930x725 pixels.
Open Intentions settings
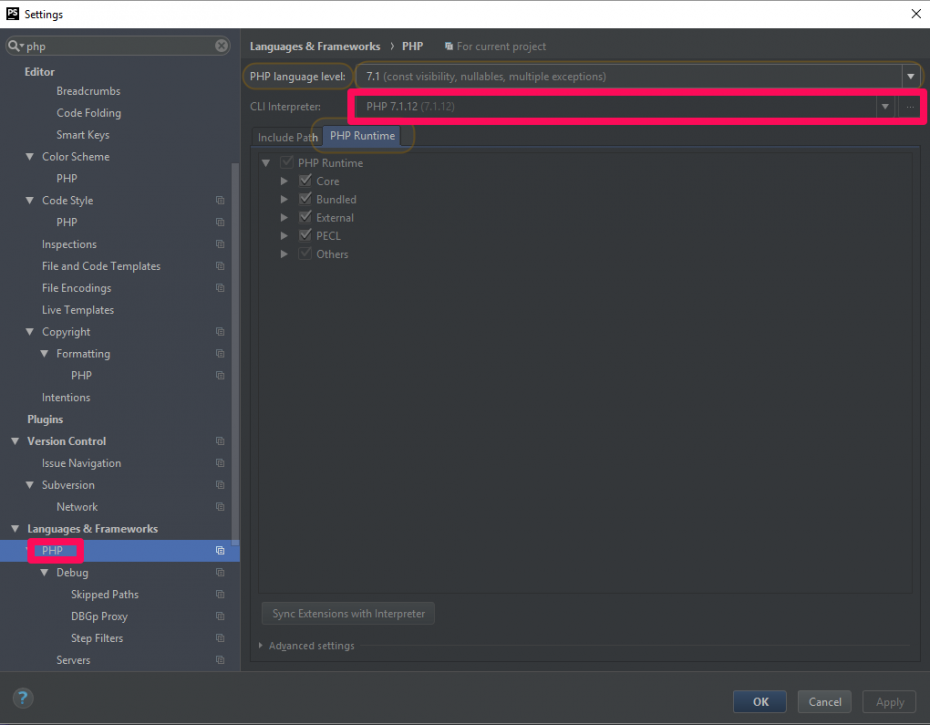66,398
